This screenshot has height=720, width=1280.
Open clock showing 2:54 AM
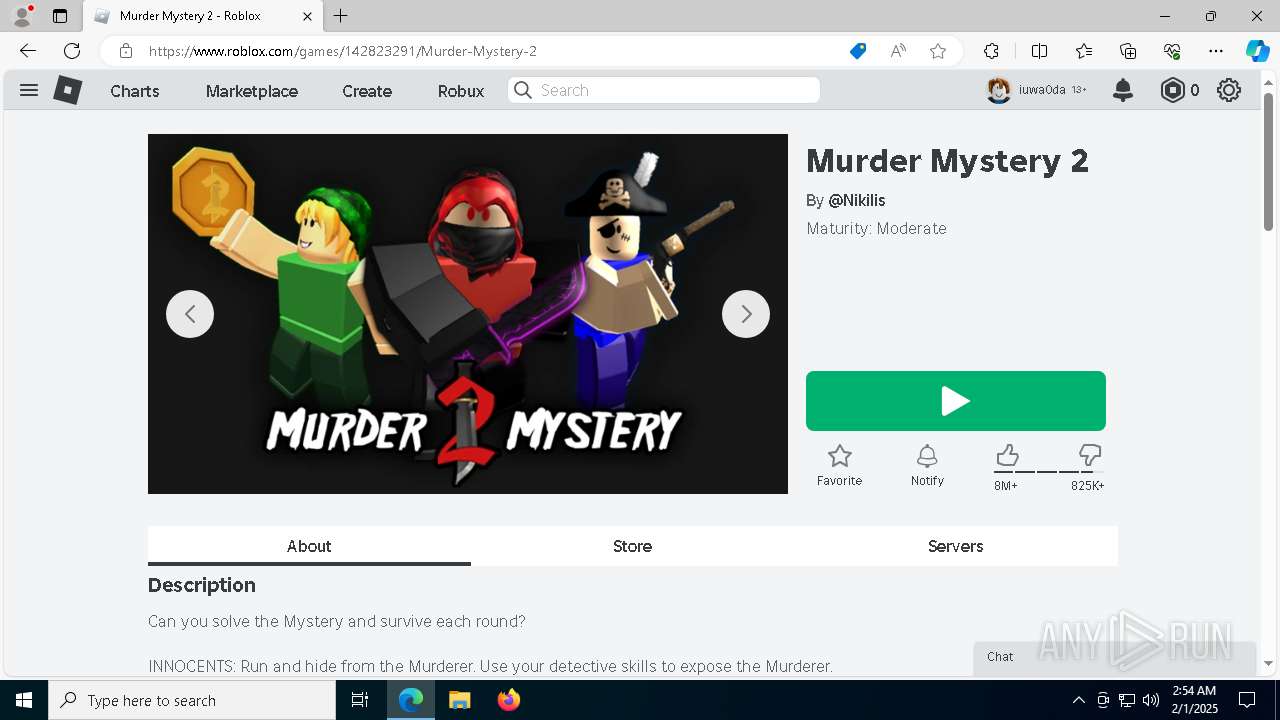1194,700
